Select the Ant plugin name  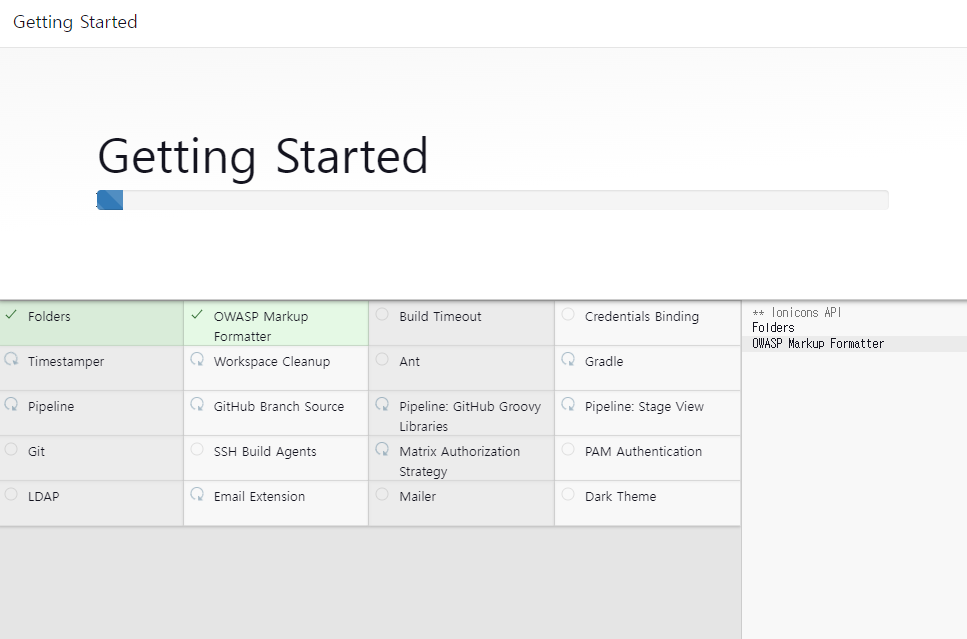click(409, 361)
